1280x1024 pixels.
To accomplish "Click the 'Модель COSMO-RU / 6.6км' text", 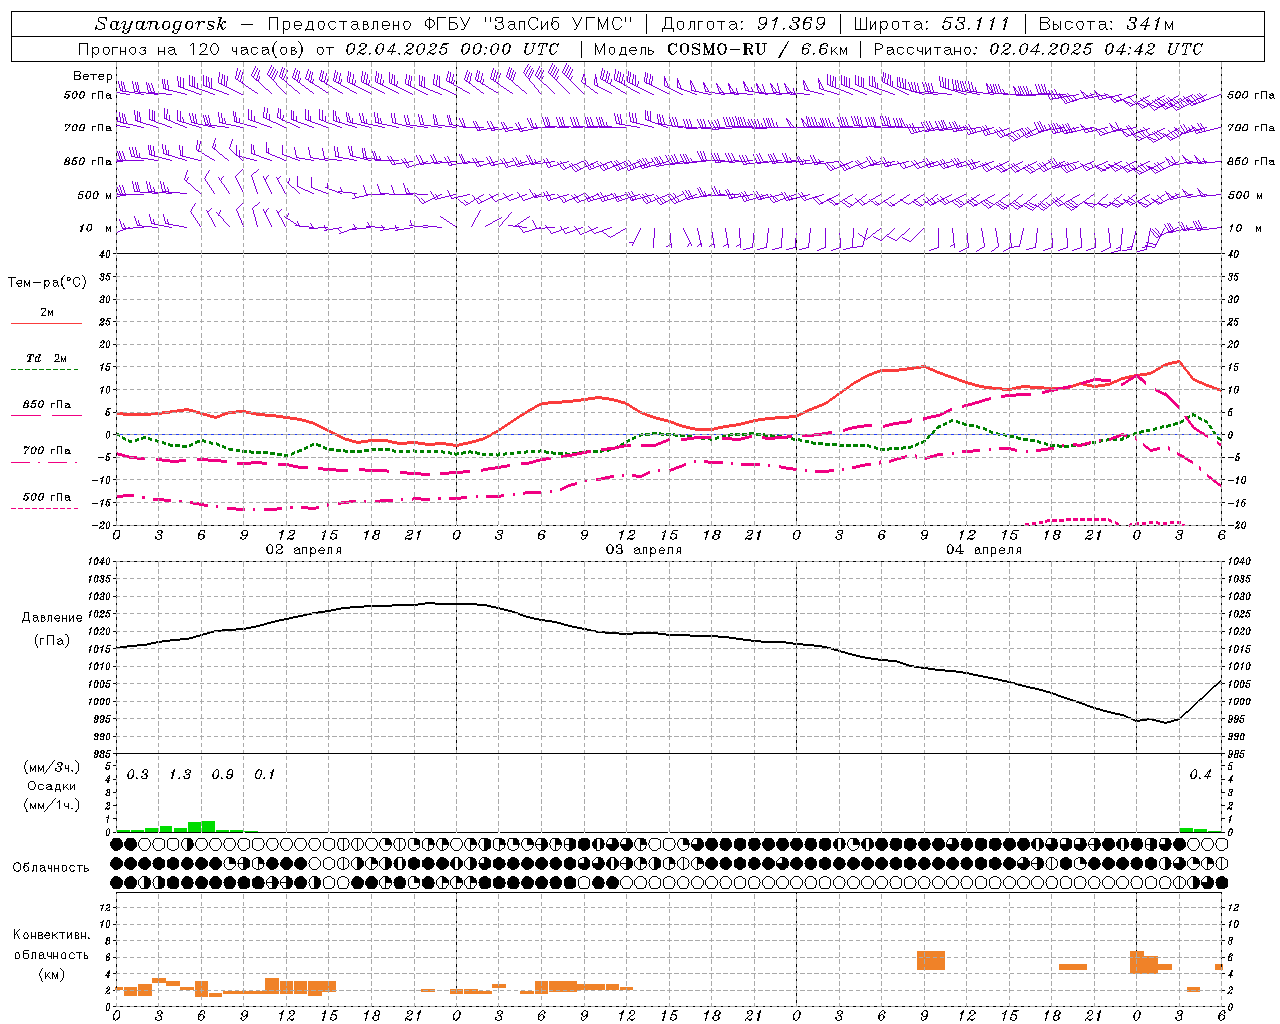I will click(x=721, y=49).
